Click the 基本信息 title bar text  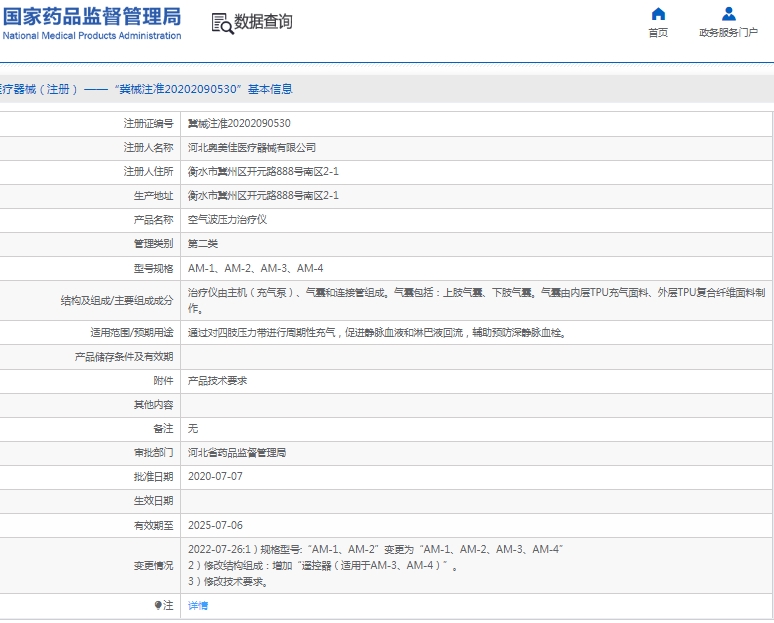tap(270, 89)
